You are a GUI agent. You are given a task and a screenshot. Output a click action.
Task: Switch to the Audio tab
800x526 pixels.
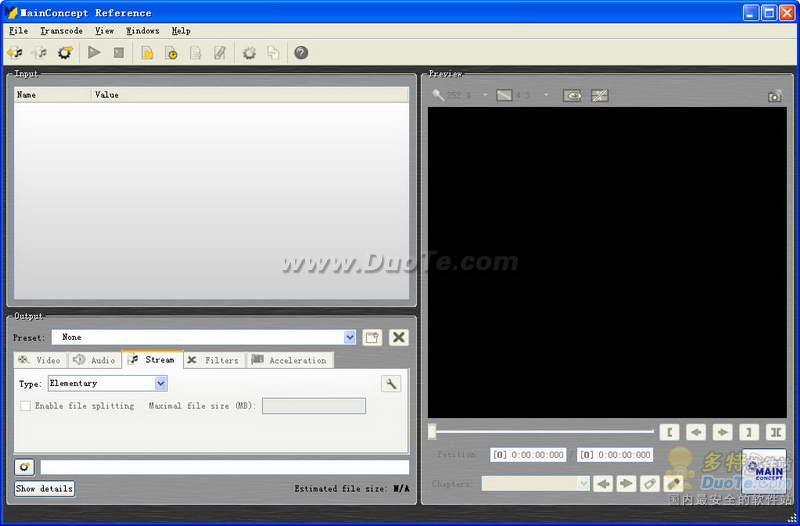coord(94,360)
